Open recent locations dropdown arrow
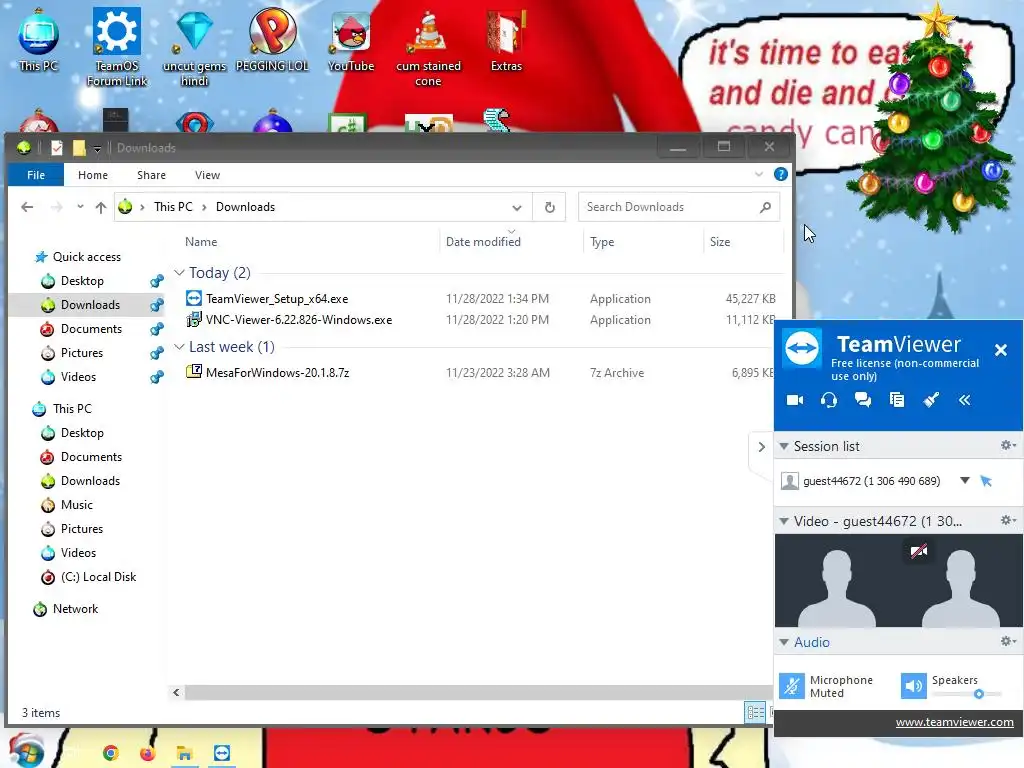The width and height of the screenshot is (1024, 768). tap(80, 206)
